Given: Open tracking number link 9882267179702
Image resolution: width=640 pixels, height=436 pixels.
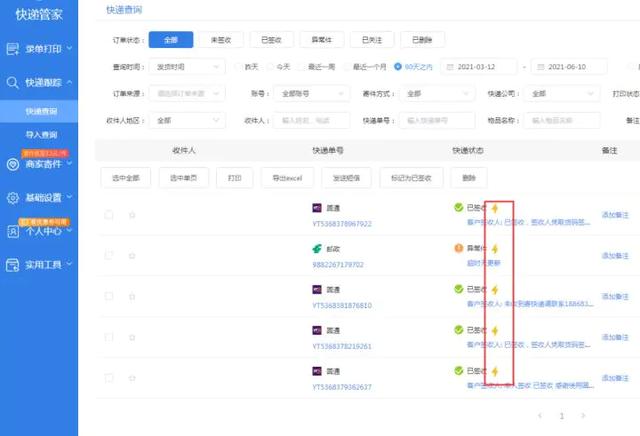Looking at the screenshot, I should [x=338, y=265].
